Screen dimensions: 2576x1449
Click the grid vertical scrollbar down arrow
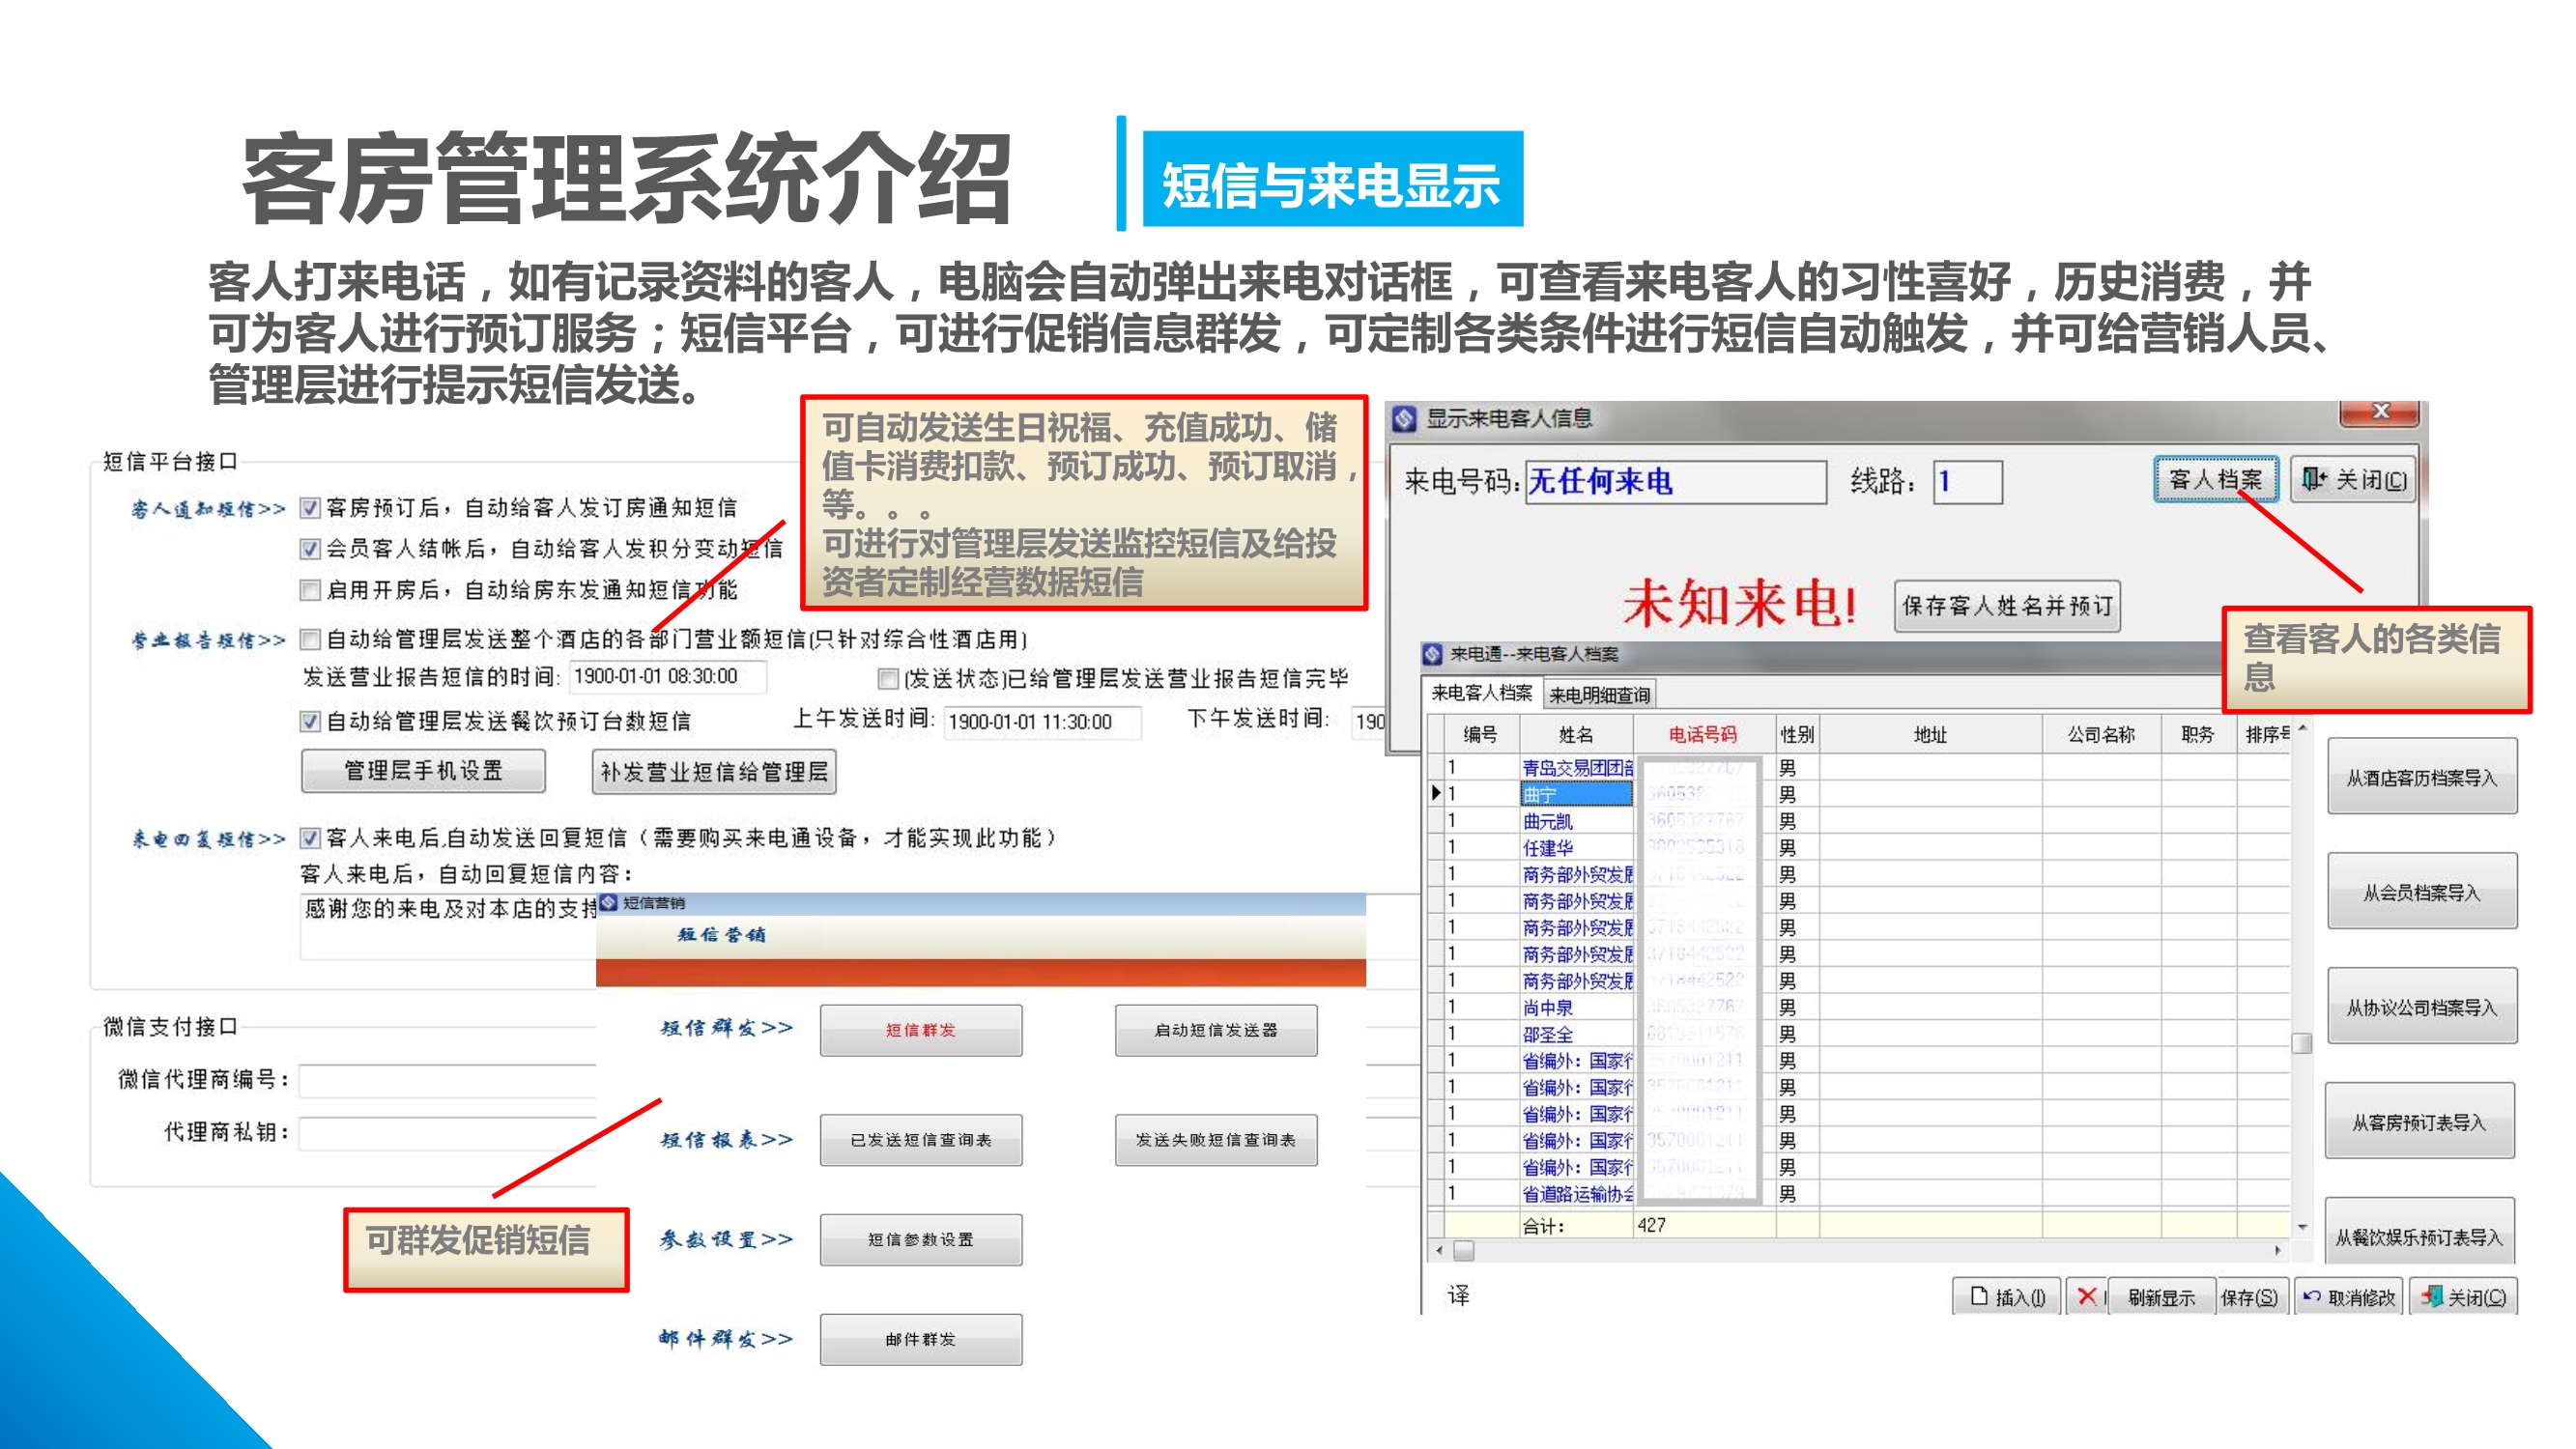coord(2302,1226)
